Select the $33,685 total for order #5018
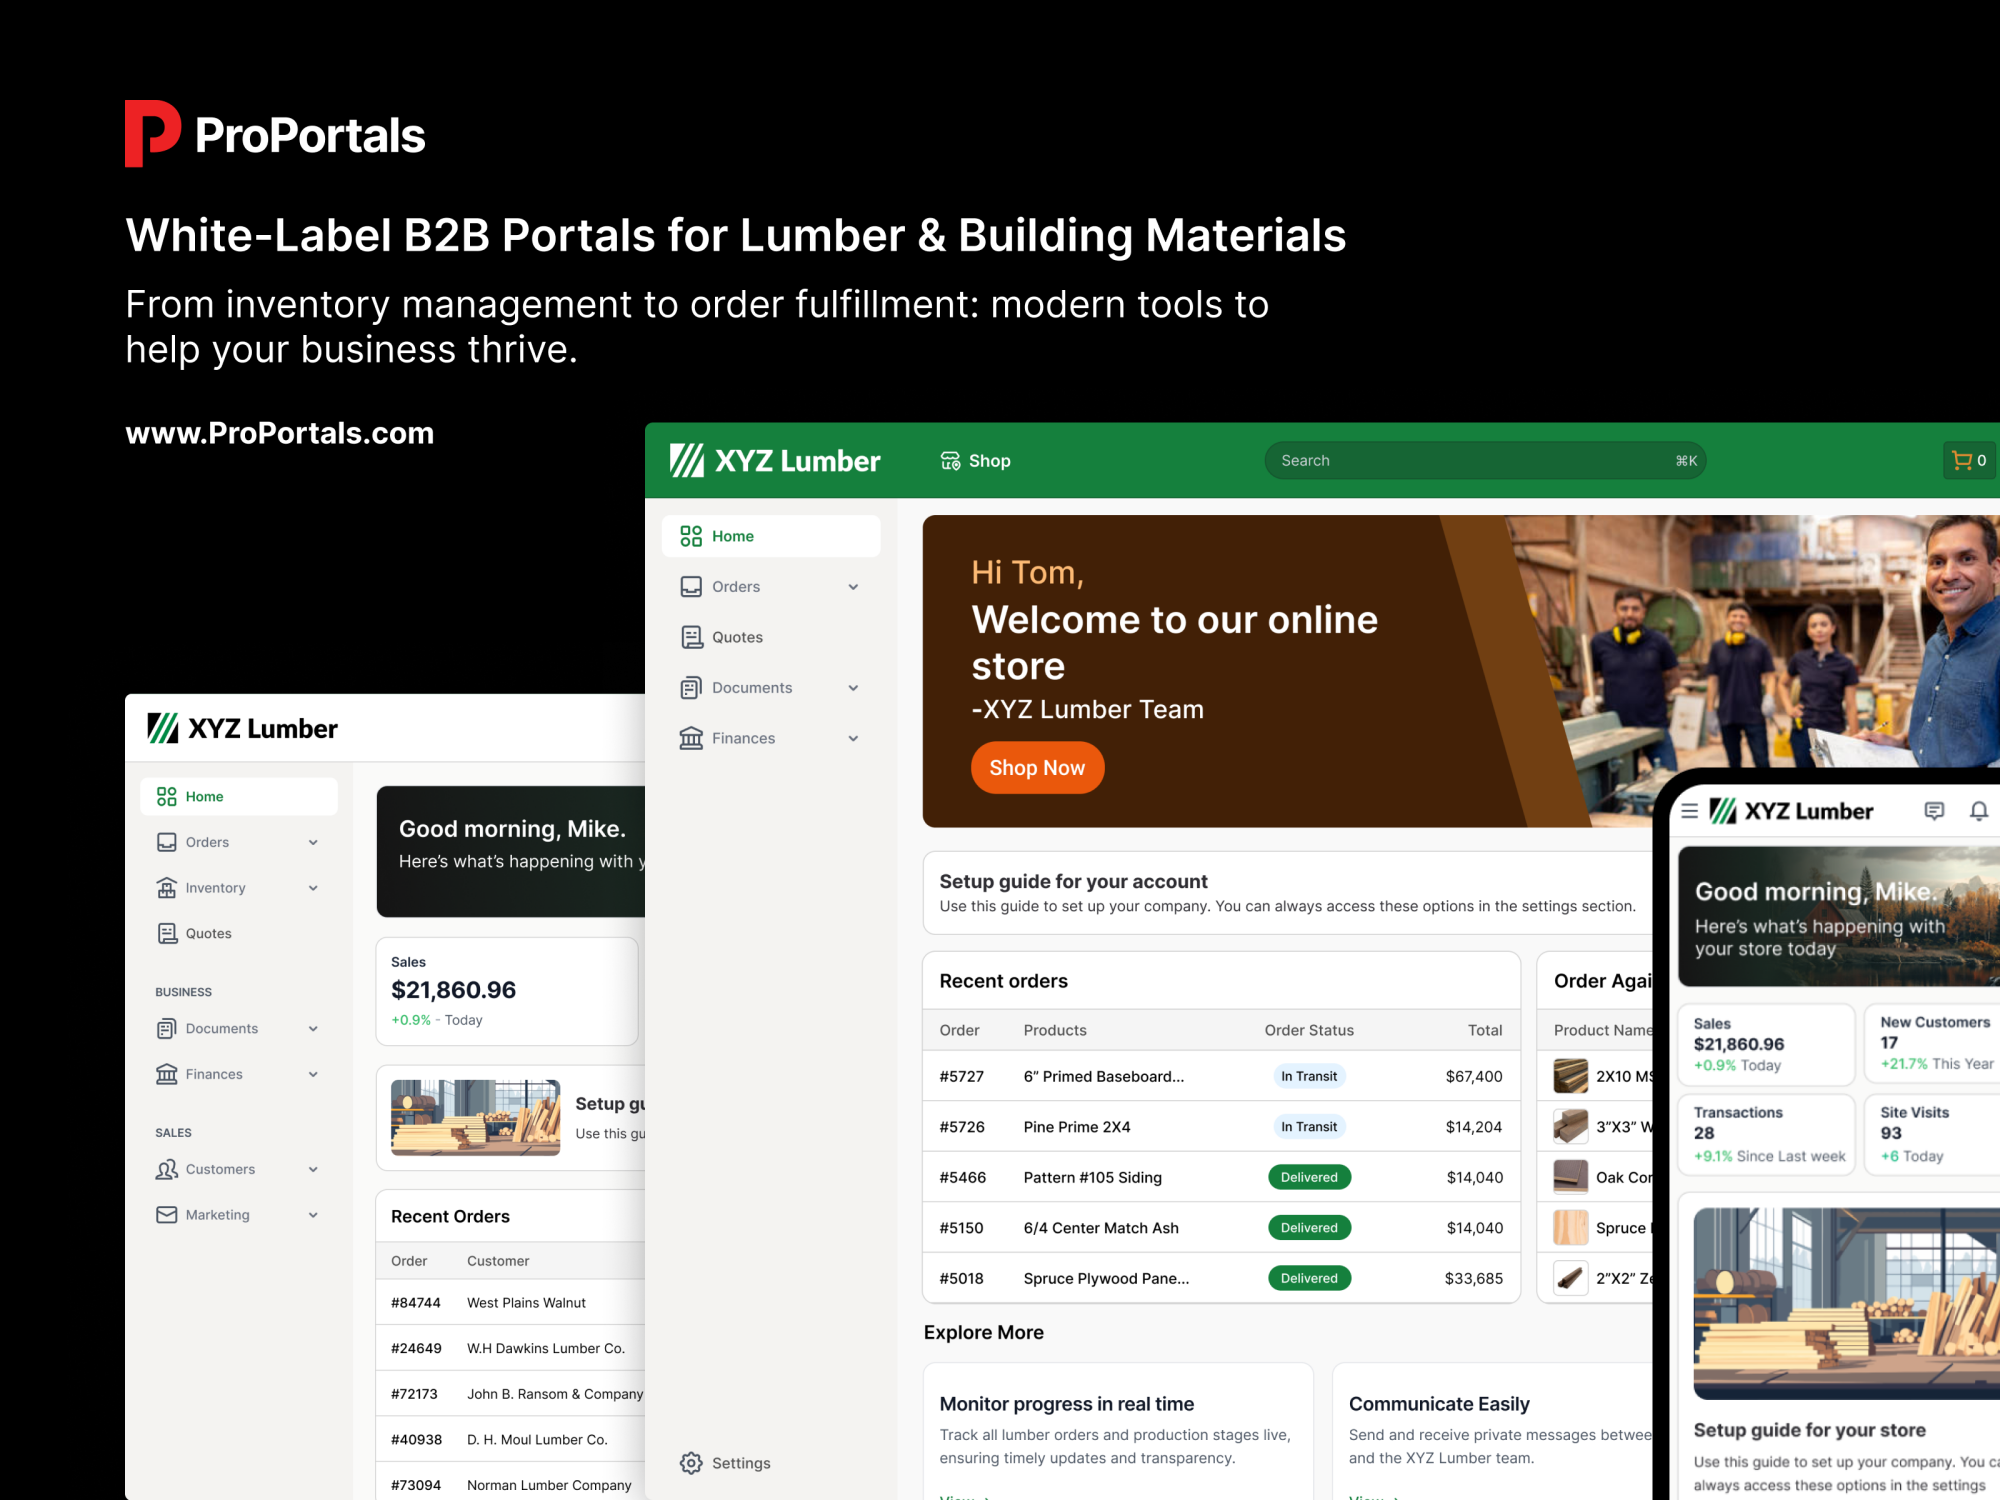Image resolution: width=2000 pixels, height=1500 pixels. pos(1473,1278)
